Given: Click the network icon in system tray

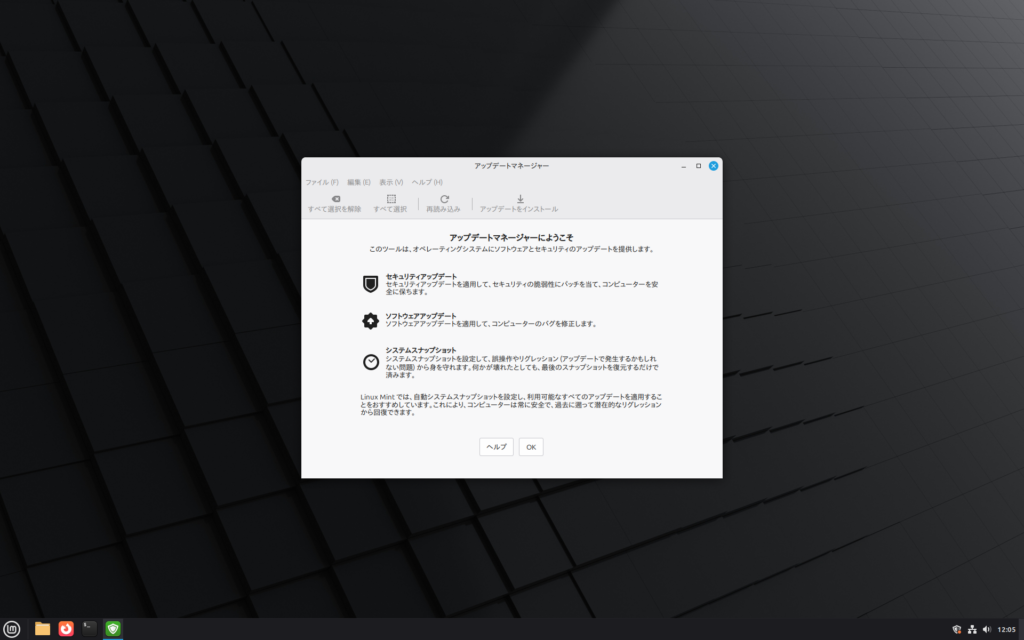Looking at the screenshot, I should click(972, 630).
